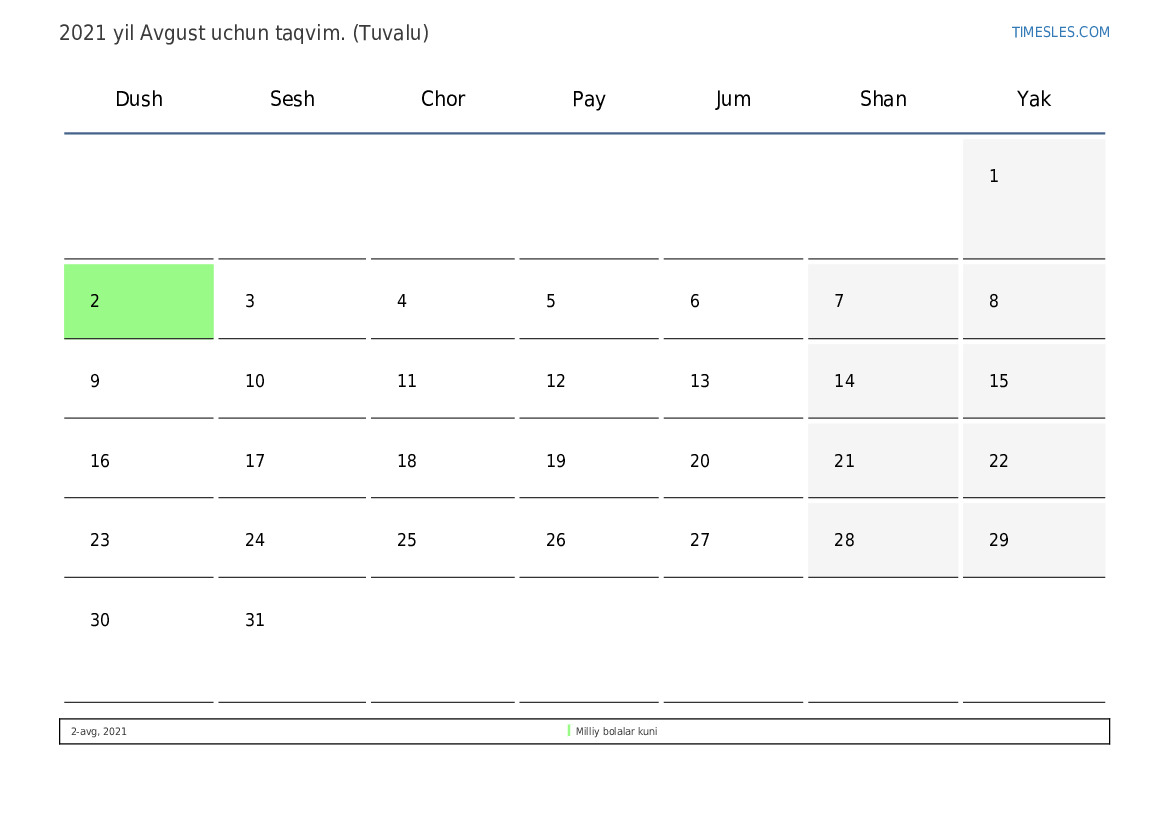1169x827 pixels.
Task: Click the green holiday legend marker
Action: pyautogui.click(x=569, y=731)
